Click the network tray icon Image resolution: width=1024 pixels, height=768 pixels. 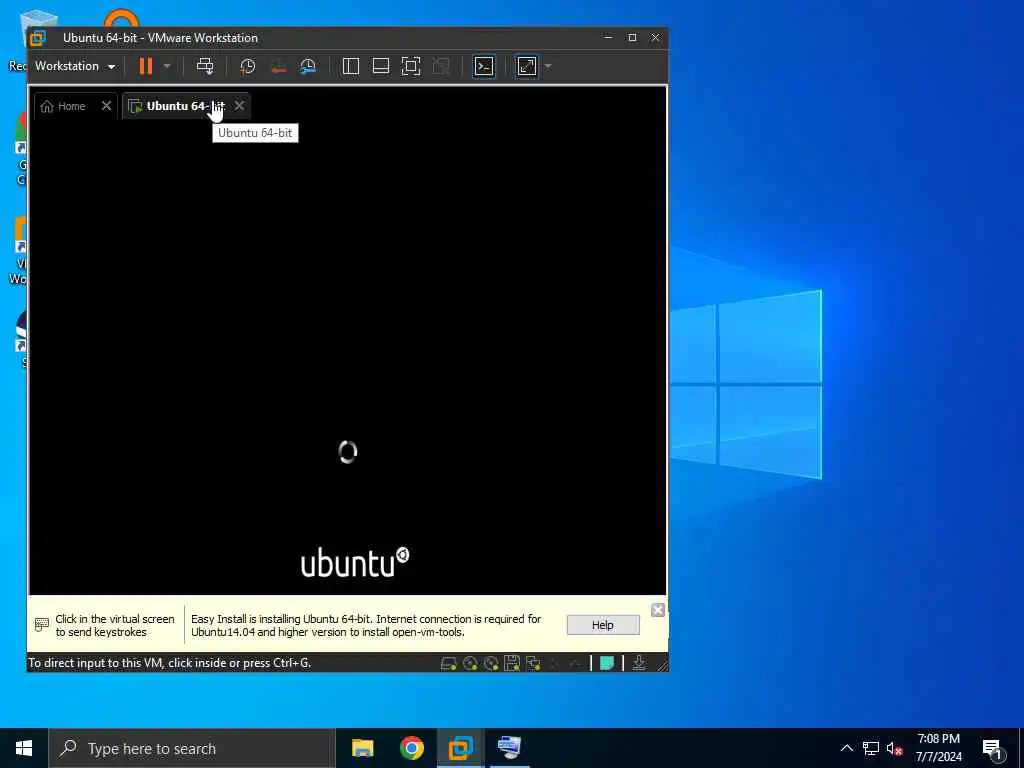(x=871, y=748)
